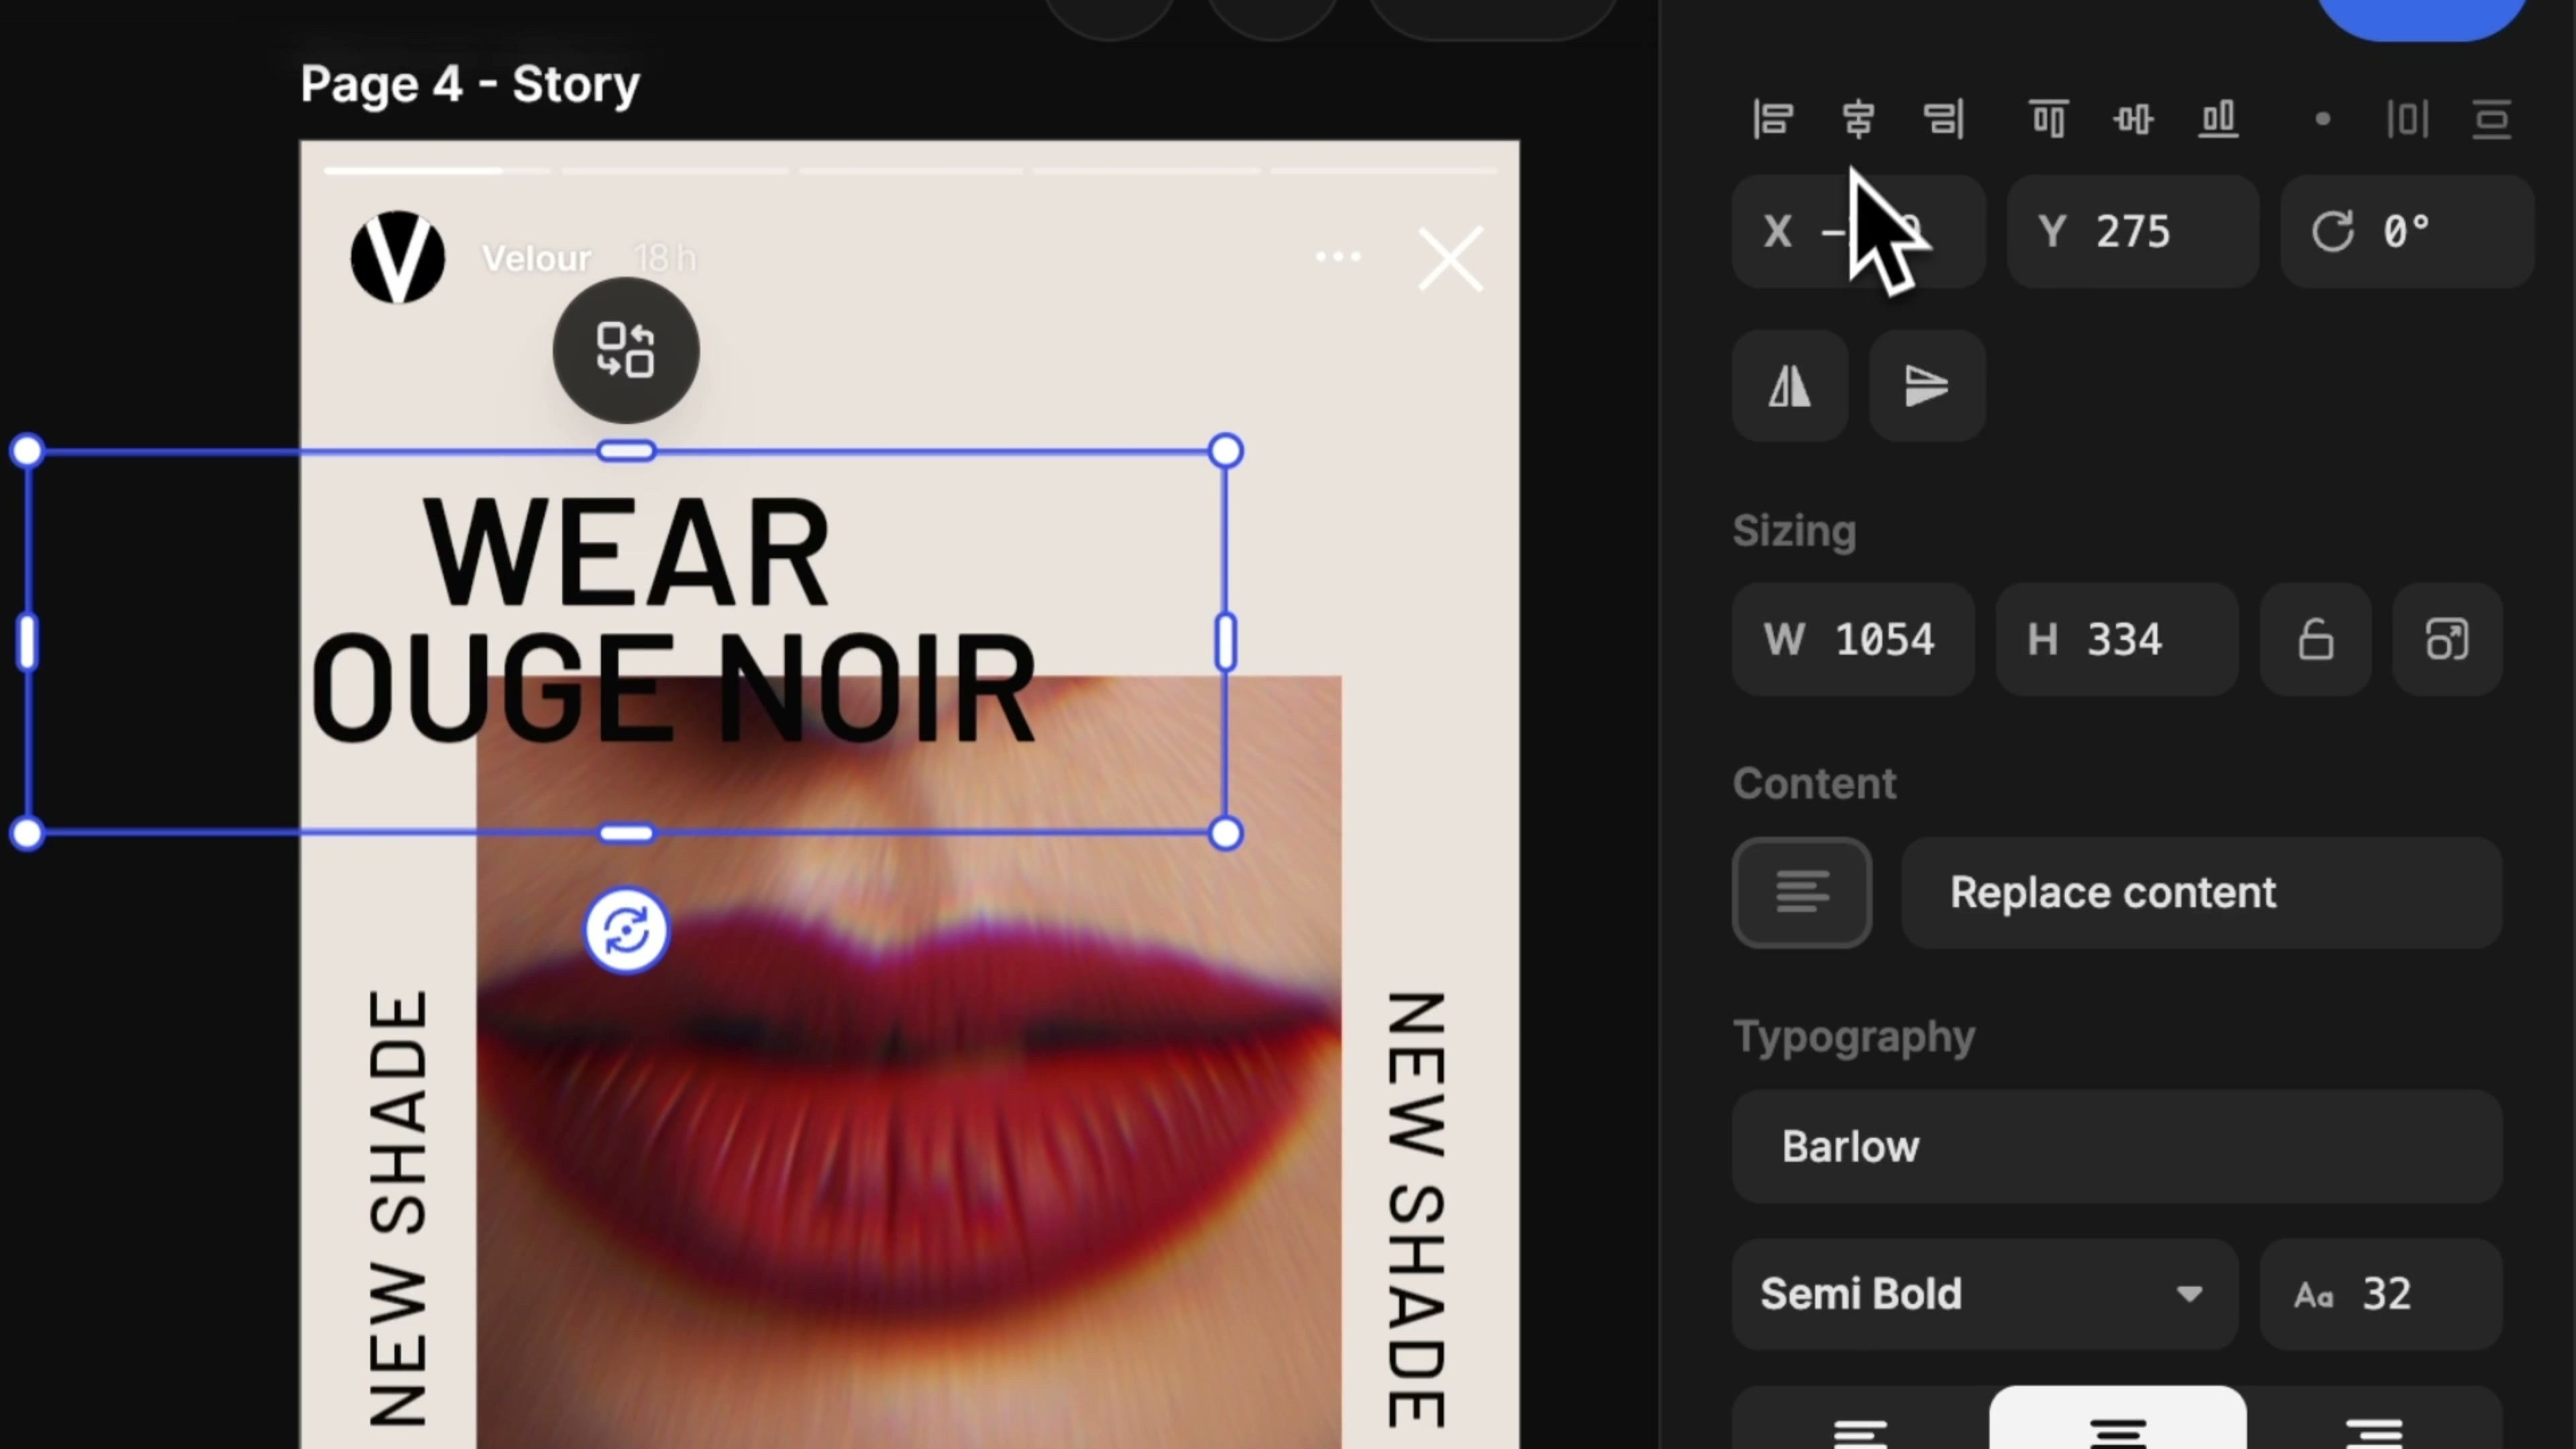Click the width field showing 1054

[x=1853, y=640]
